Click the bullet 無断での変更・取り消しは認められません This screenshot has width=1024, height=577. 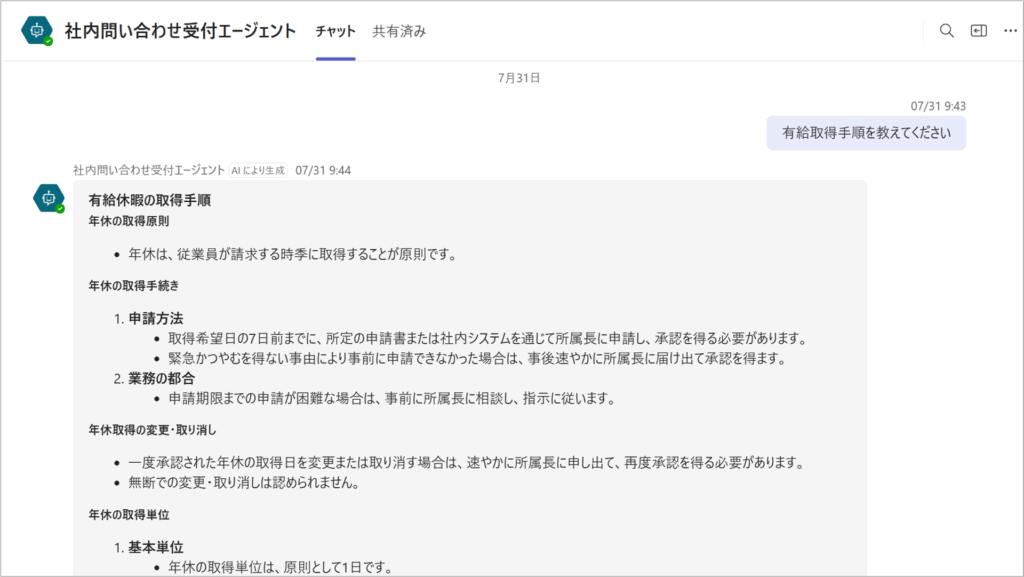(244, 483)
